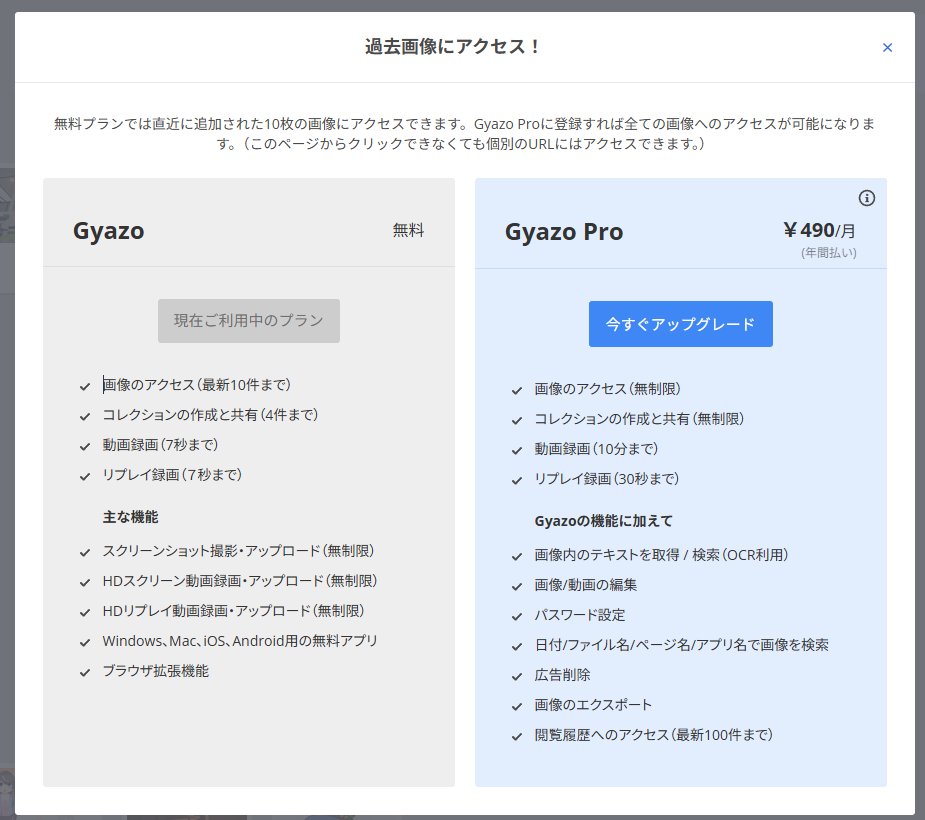Click the 今すぐアップグレード button

(680, 324)
